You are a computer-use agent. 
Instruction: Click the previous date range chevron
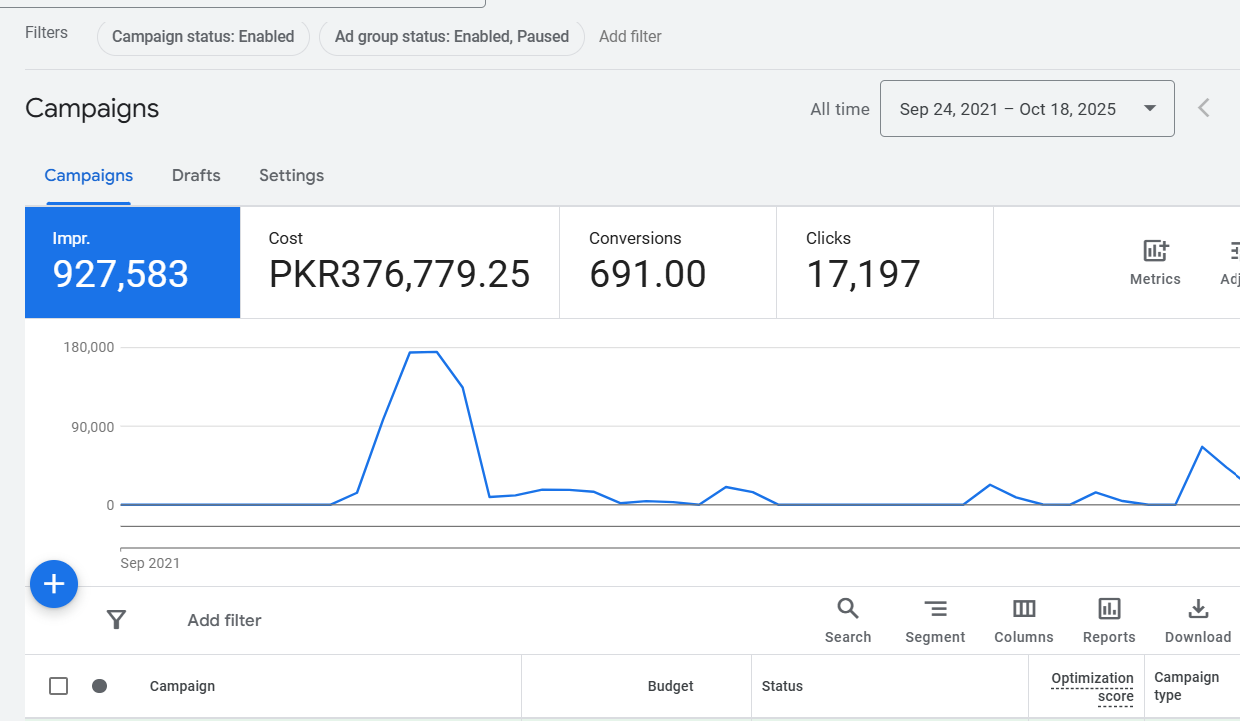click(x=1204, y=108)
